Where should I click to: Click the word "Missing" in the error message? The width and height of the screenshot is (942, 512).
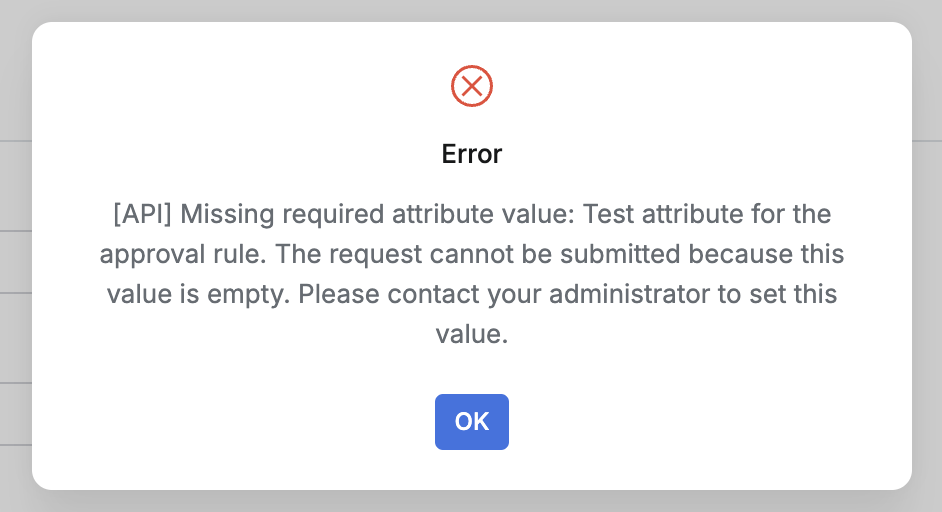(226, 214)
